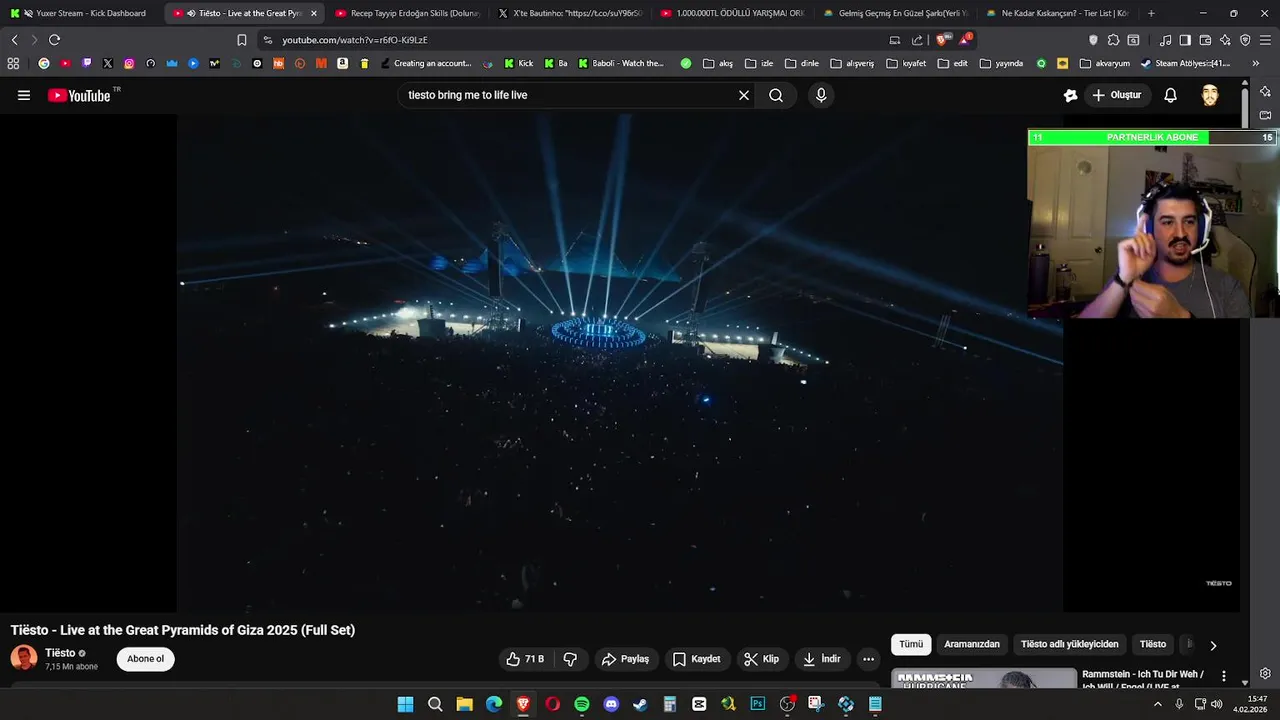Open Creating an account bookmark
Viewport: 1280px width, 720px height.
(x=426, y=63)
